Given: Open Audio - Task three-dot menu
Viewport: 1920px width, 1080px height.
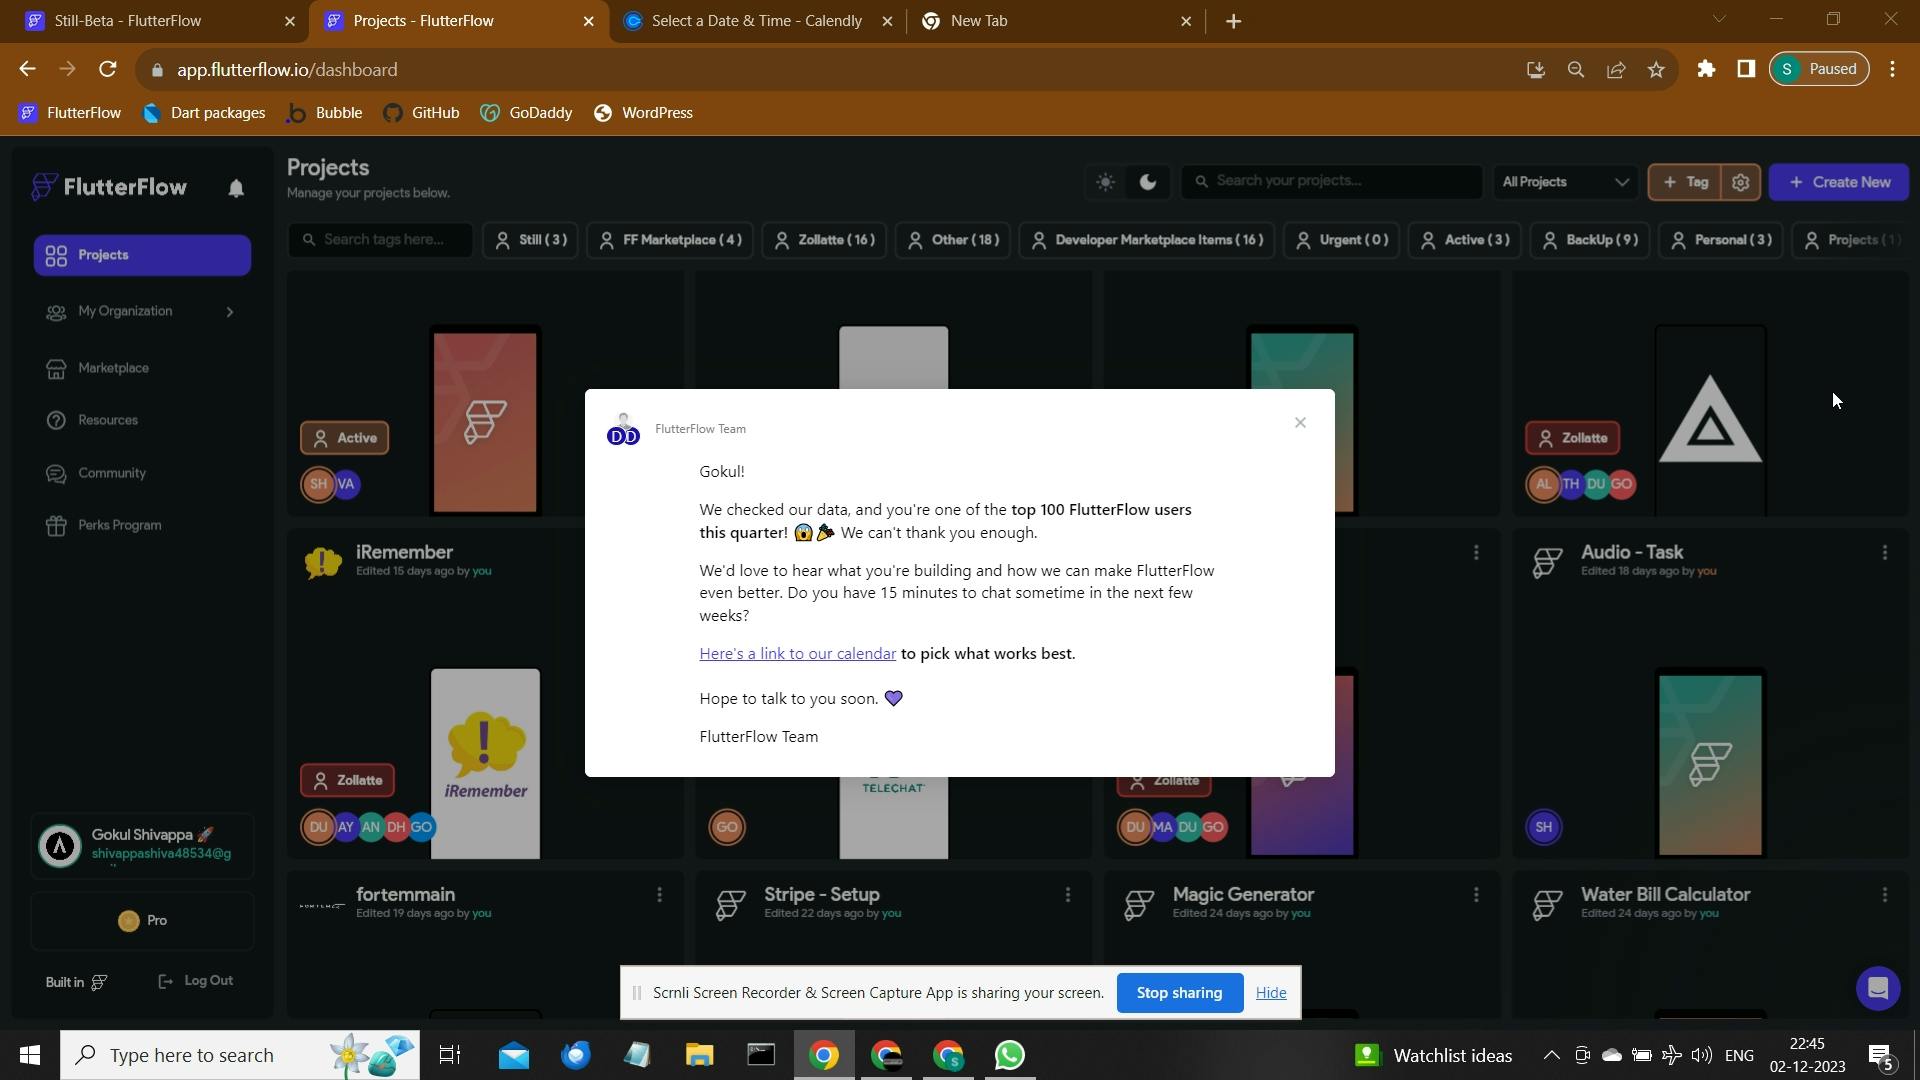Looking at the screenshot, I should (x=1884, y=553).
